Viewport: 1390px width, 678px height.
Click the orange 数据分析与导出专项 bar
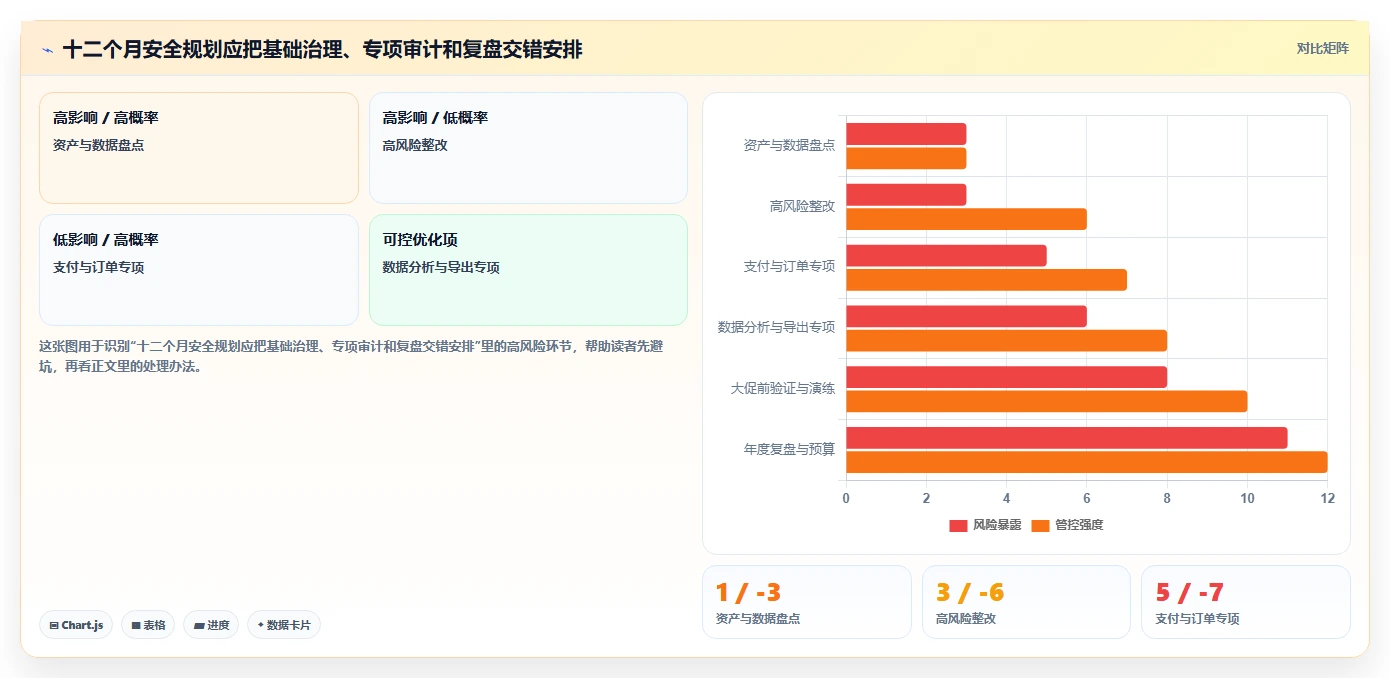coord(1006,340)
